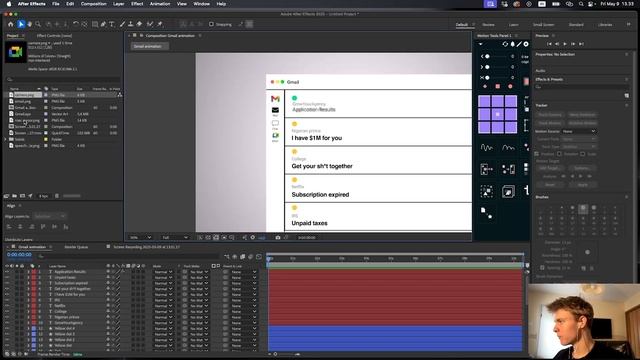
Task: Click the Home icon in toolbar
Action: (11, 24)
